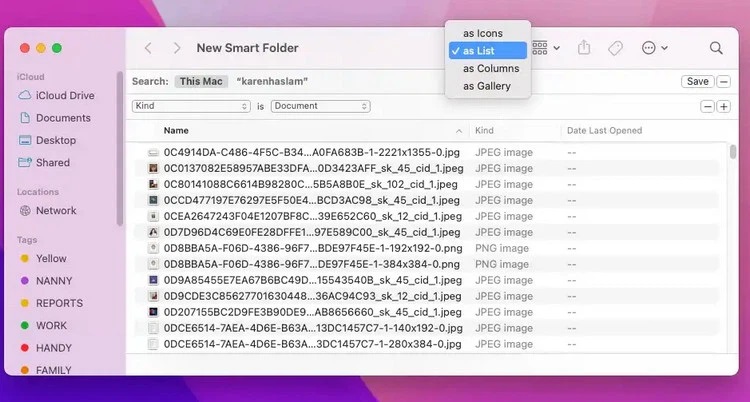Choose "as Icons" from view menu
This screenshot has height=402, width=750.
point(482,33)
